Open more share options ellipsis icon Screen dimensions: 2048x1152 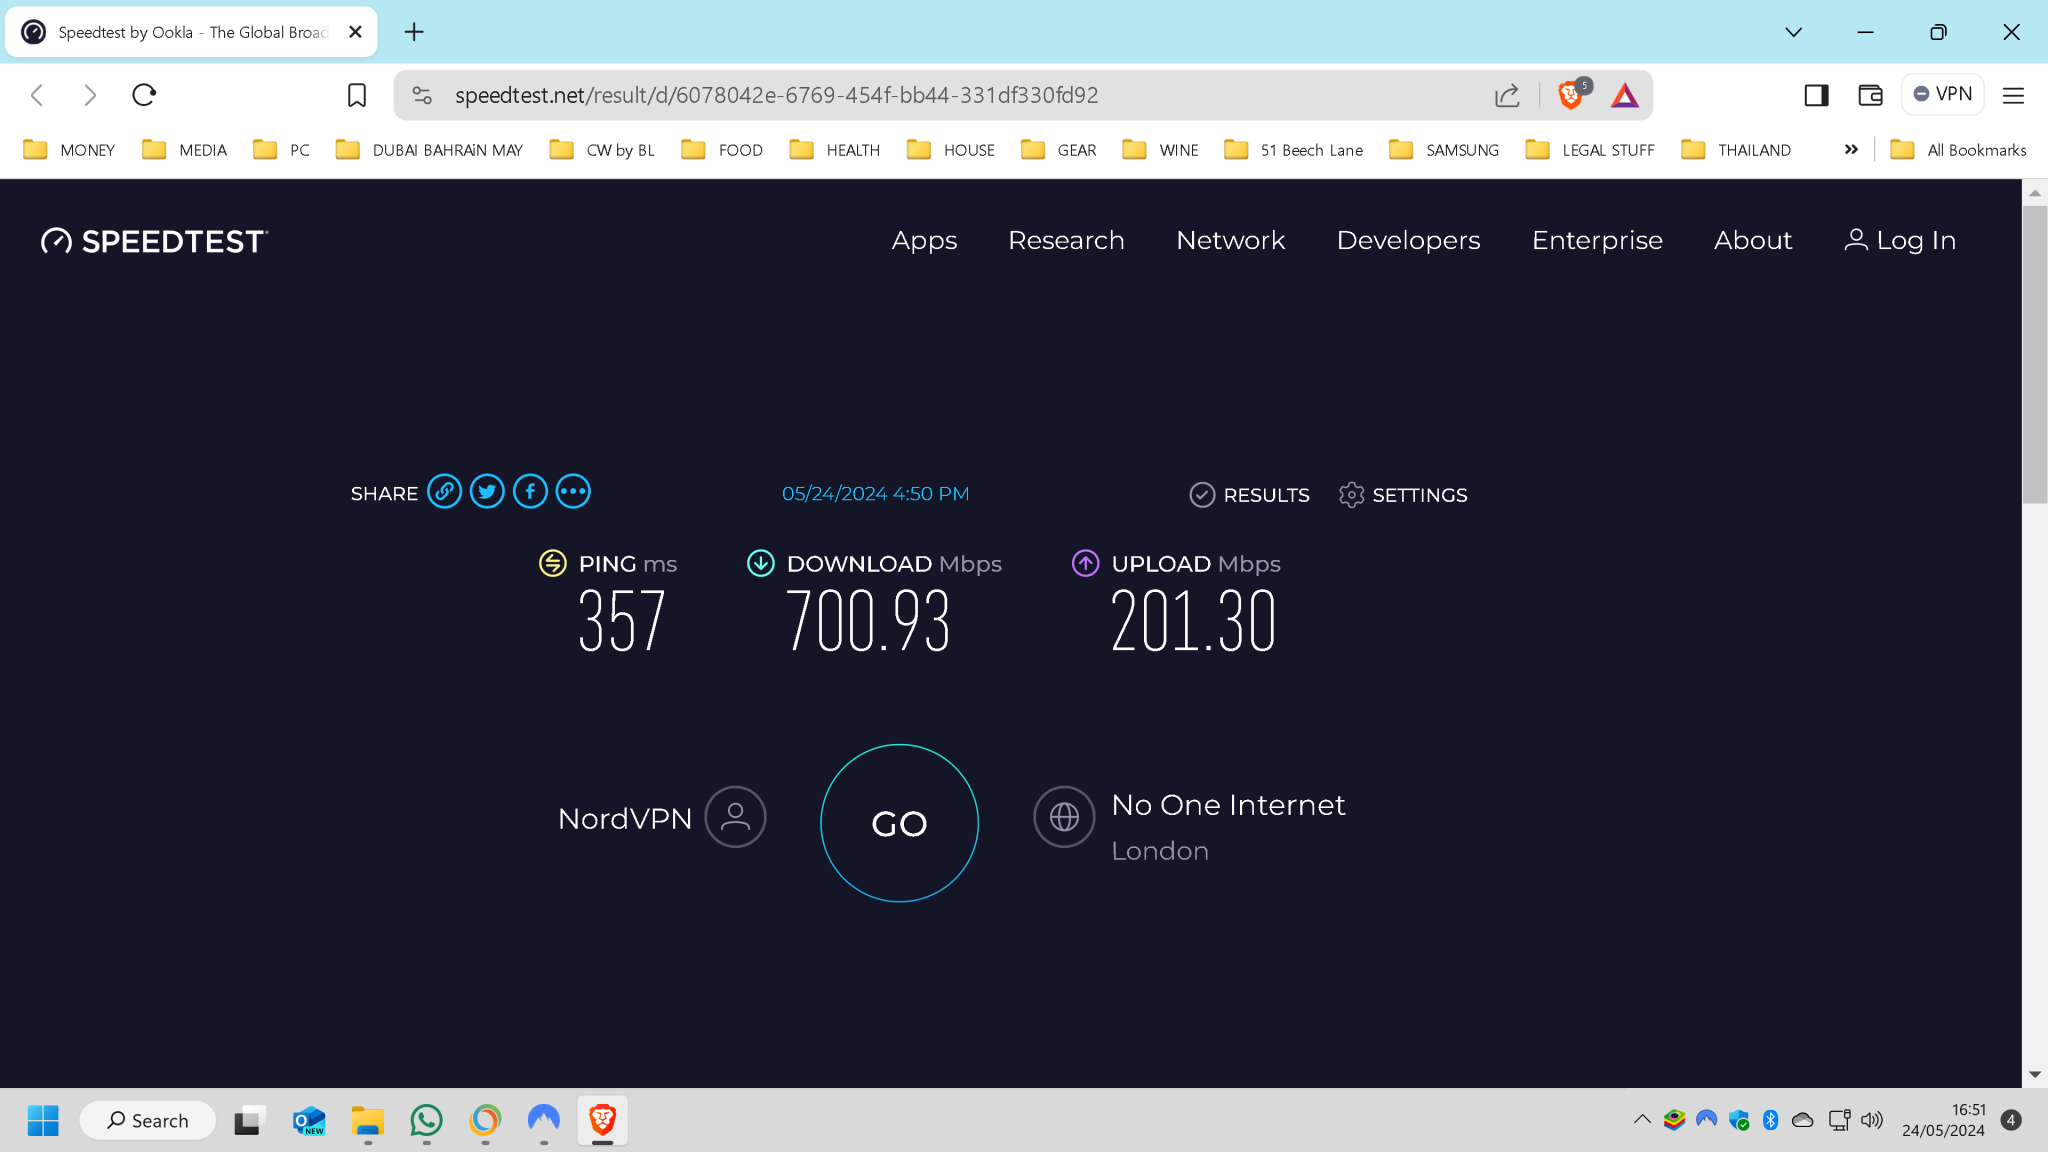tap(573, 492)
